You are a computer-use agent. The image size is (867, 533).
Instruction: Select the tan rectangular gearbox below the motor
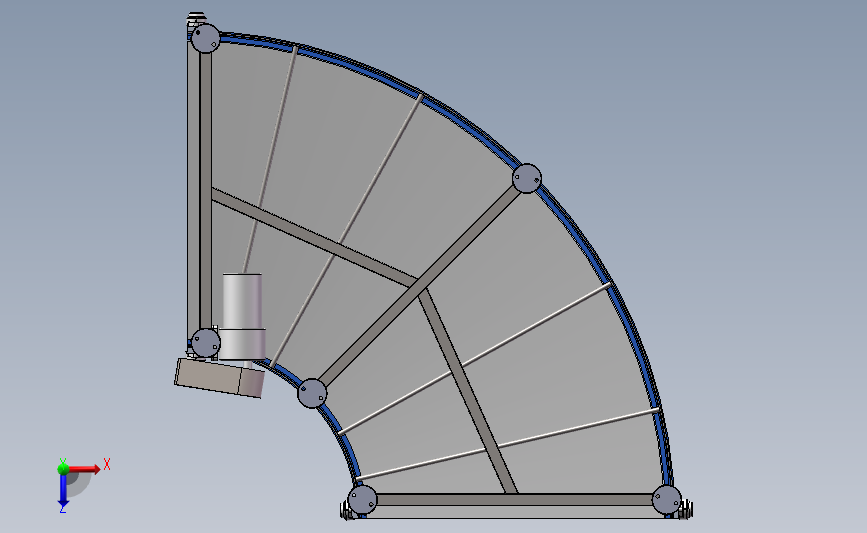pyautogui.click(x=220, y=378)
